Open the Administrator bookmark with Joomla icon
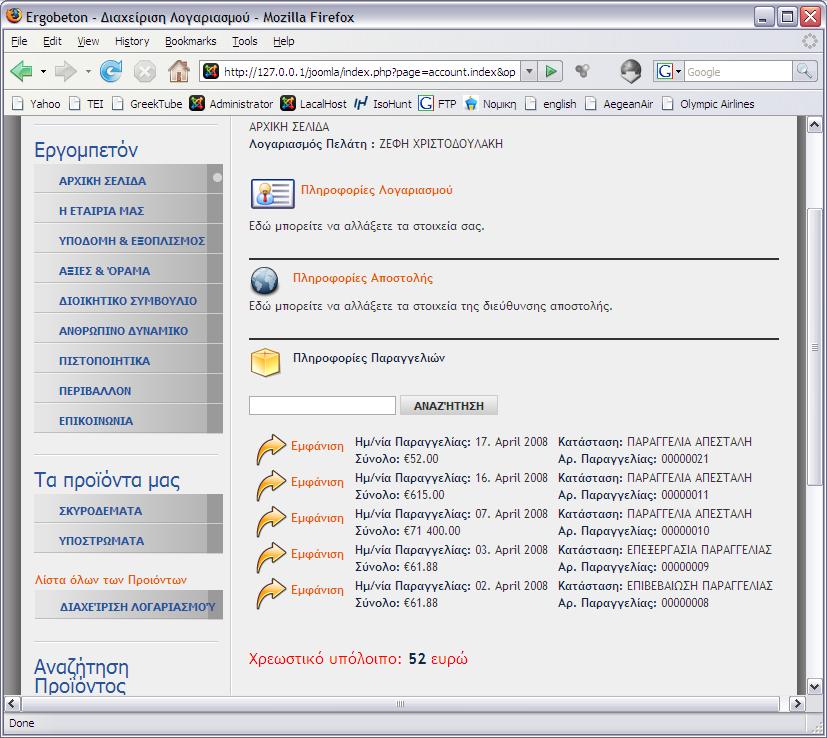Screen dimensions: 827x738 coord(232,103)
